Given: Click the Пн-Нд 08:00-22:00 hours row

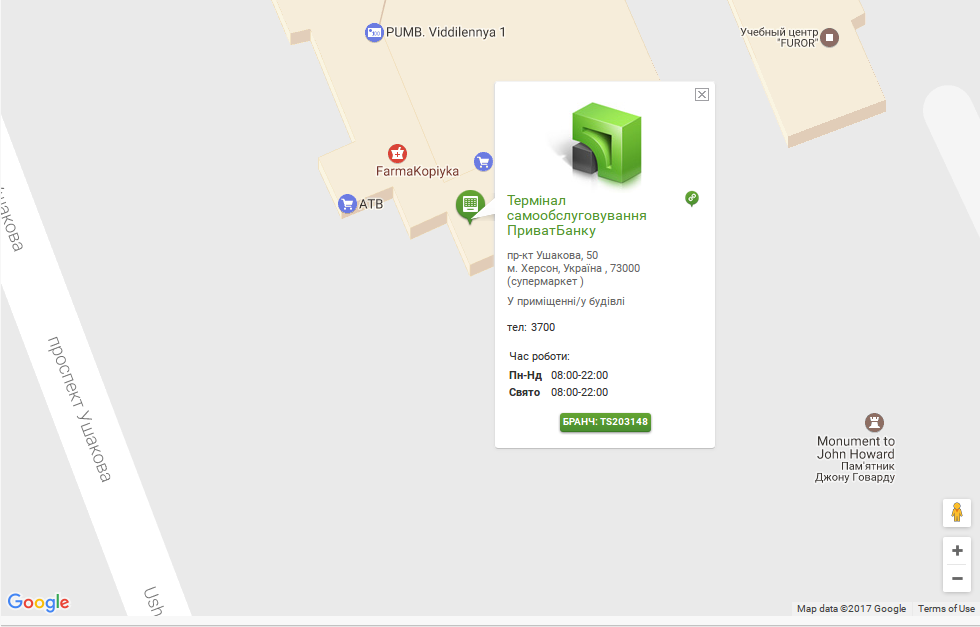Looking at the screenshot, I should coord(558,375).
